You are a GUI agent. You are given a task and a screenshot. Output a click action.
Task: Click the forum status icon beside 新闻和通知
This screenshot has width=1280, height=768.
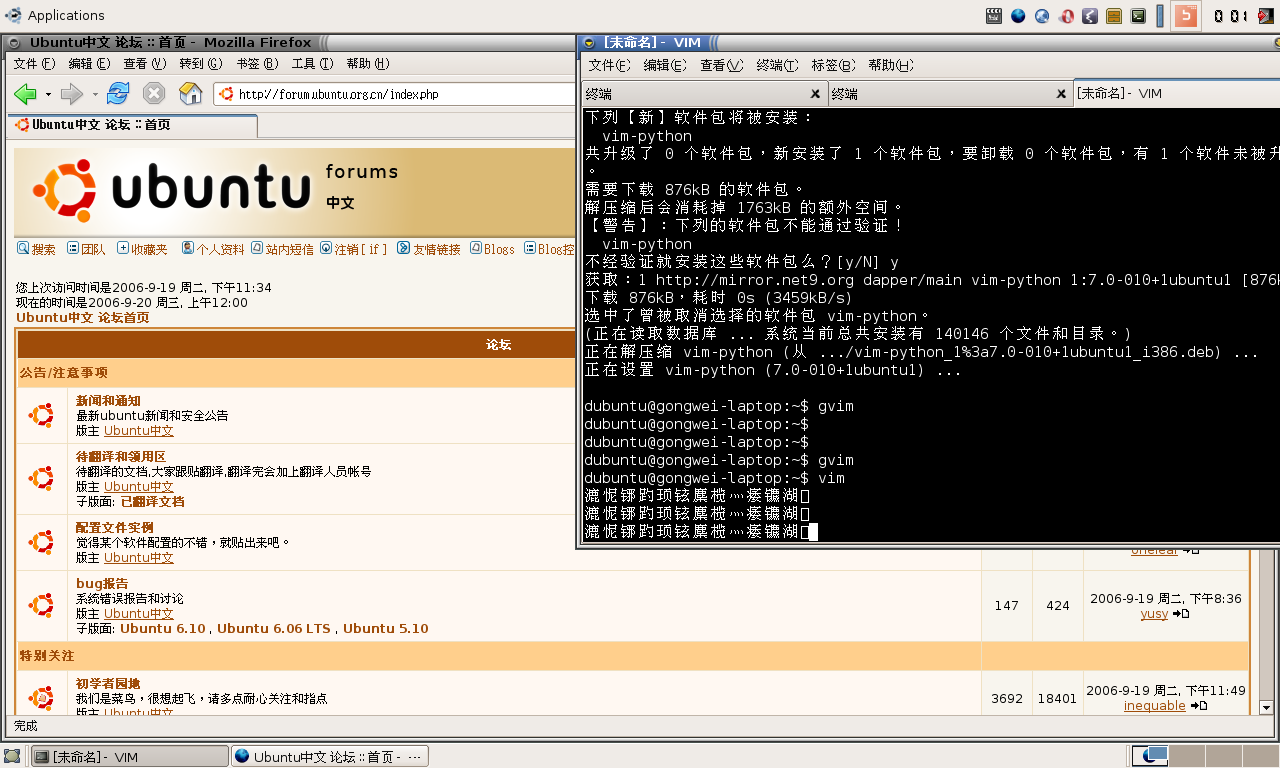tap(41, 415)
